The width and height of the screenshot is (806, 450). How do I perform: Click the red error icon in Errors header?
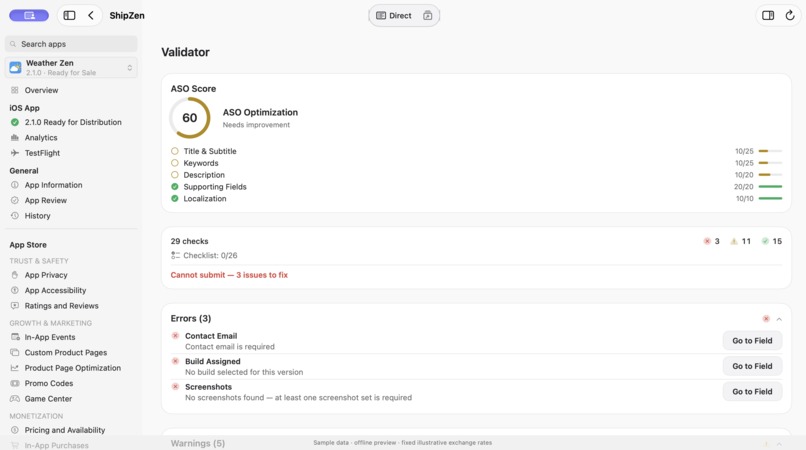pyautogui.click(x=766, y=319)
